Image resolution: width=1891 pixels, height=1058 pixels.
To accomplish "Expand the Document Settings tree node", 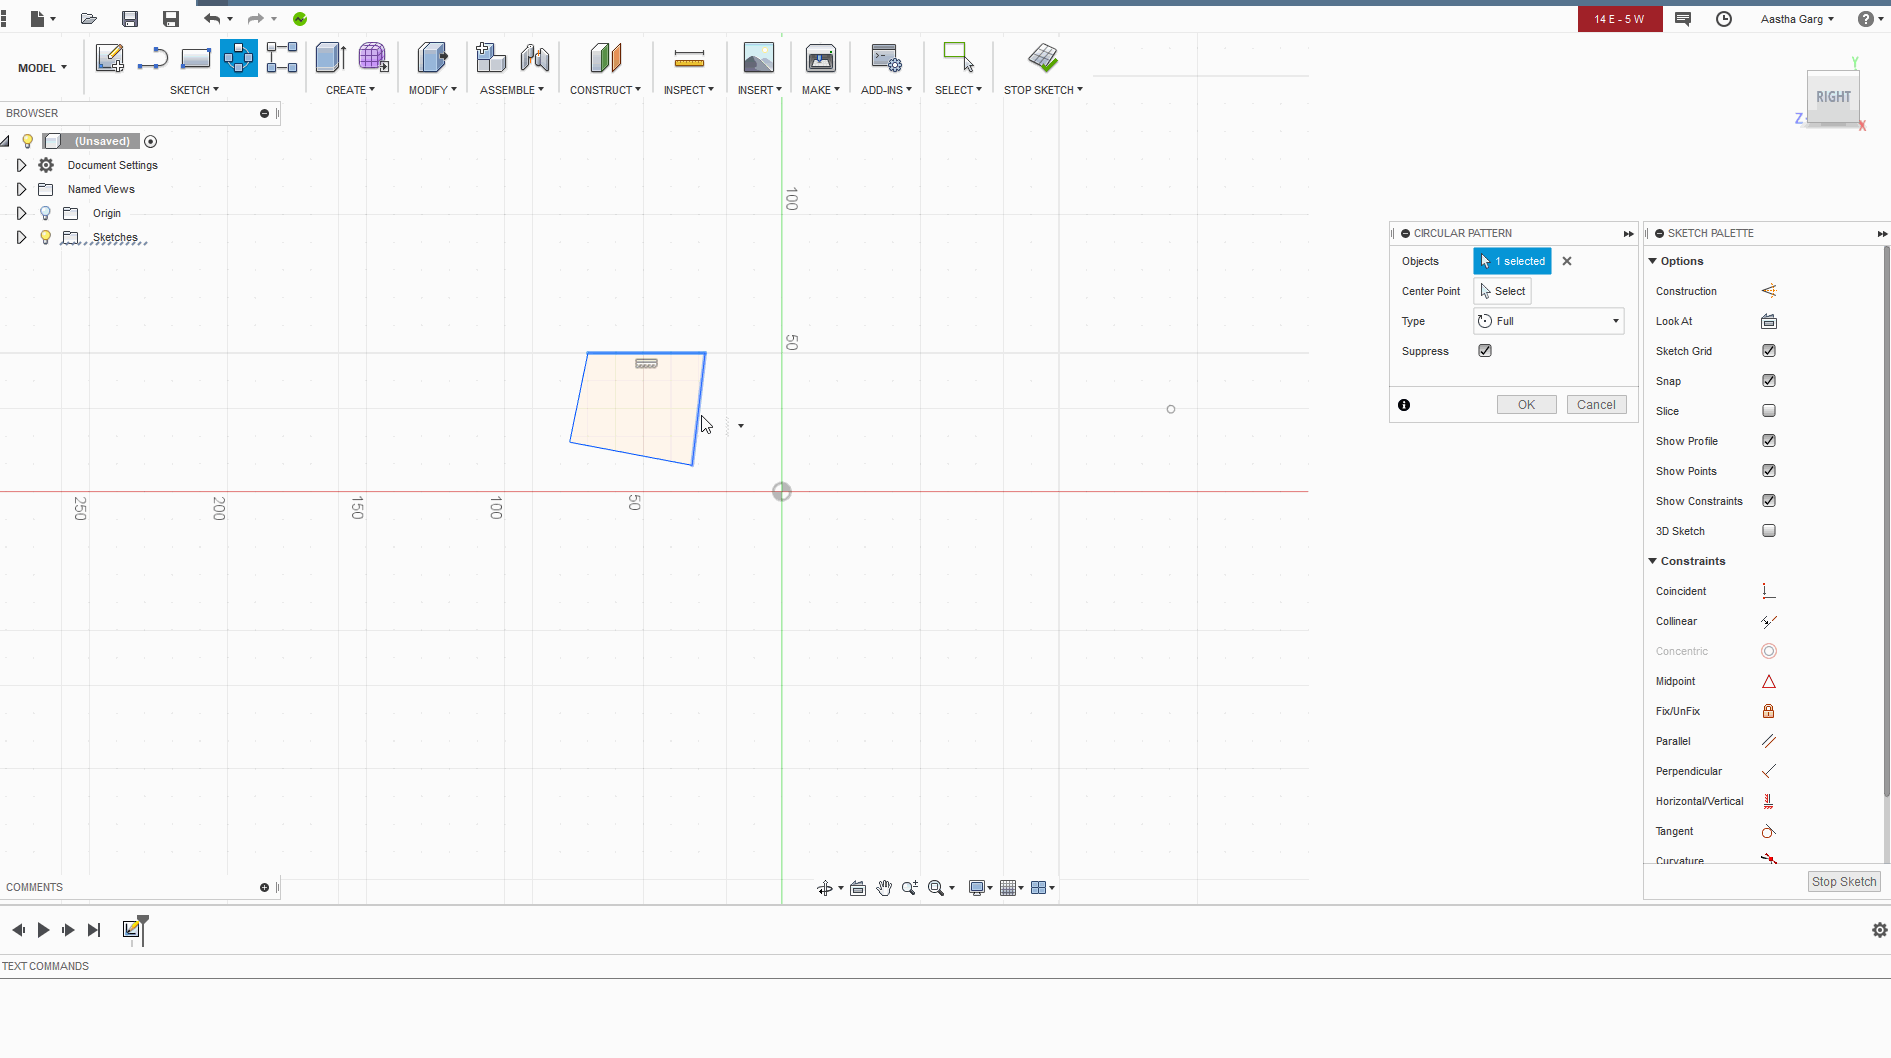I will pos(21,165).
